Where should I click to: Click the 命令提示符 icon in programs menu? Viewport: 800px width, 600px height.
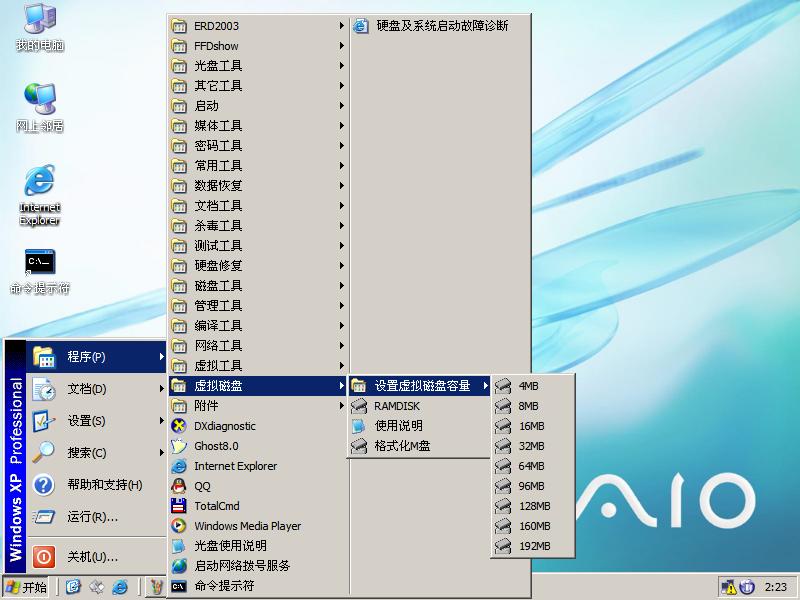click(179, 586)
